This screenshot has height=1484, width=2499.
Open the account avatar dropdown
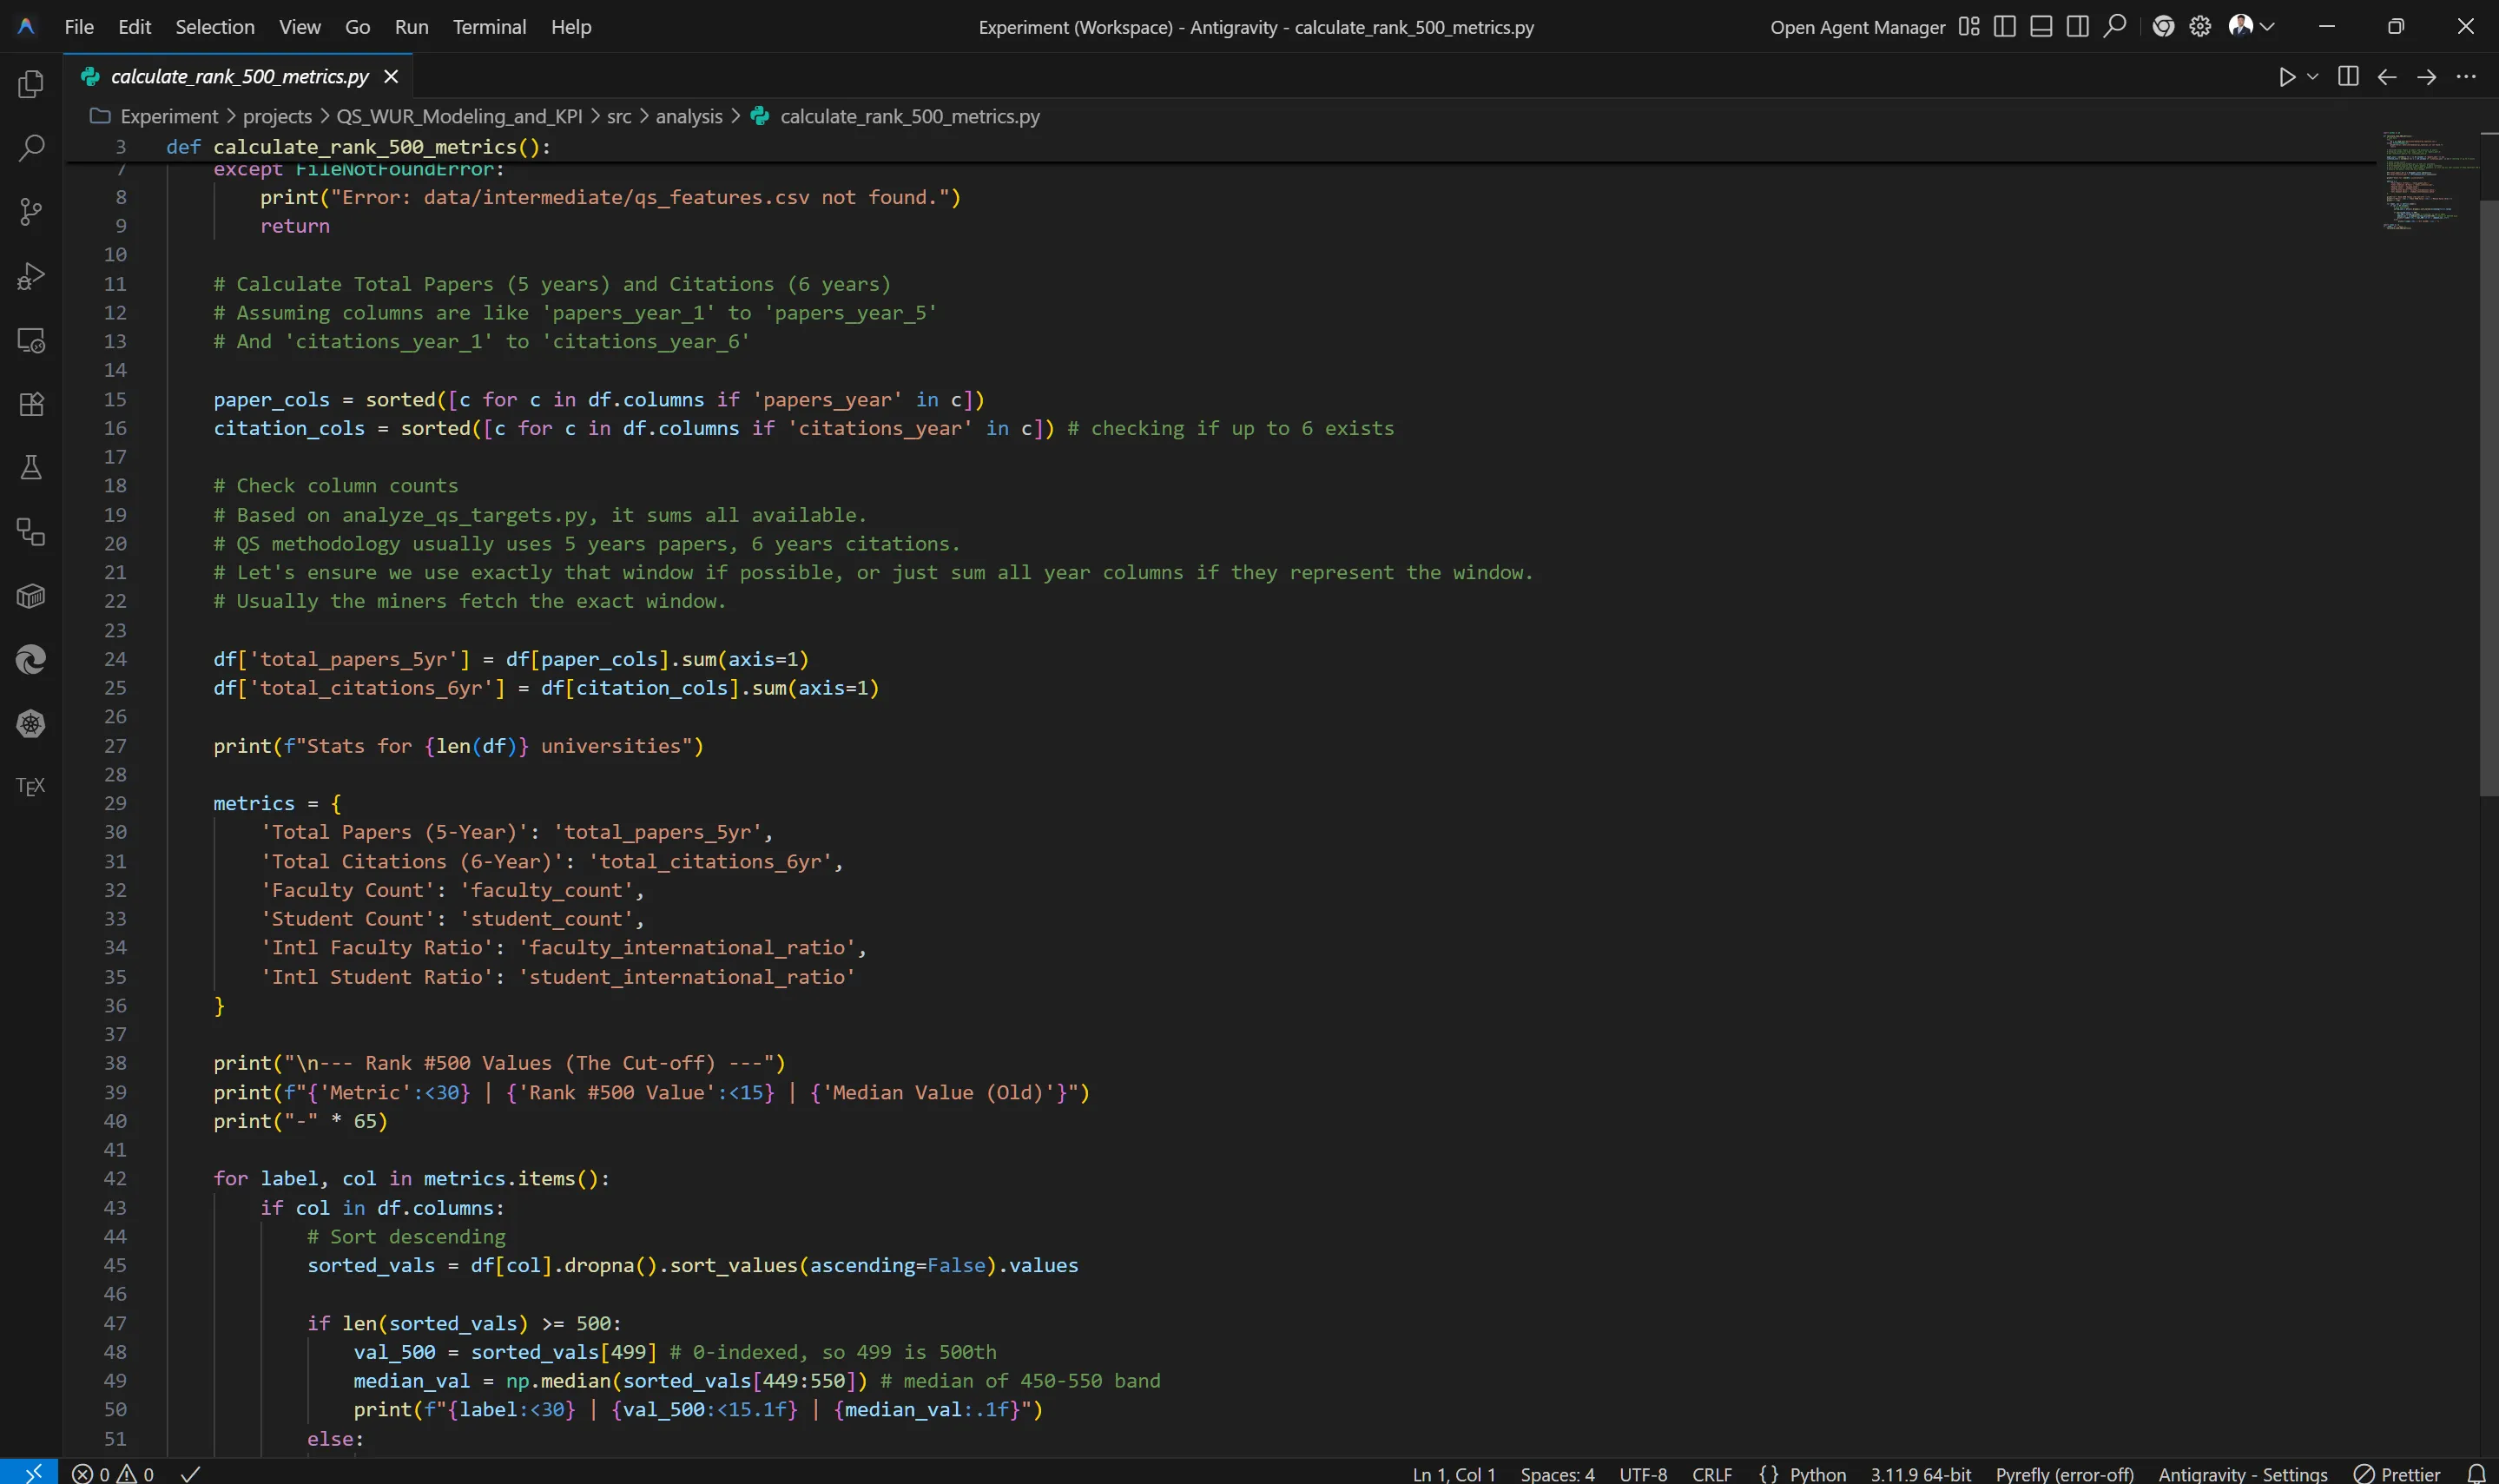[x=2251, y=26]
